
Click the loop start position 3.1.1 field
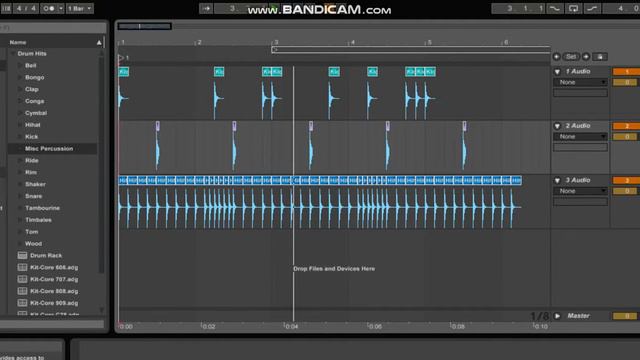pyautogui.click(x=518, y=8)
